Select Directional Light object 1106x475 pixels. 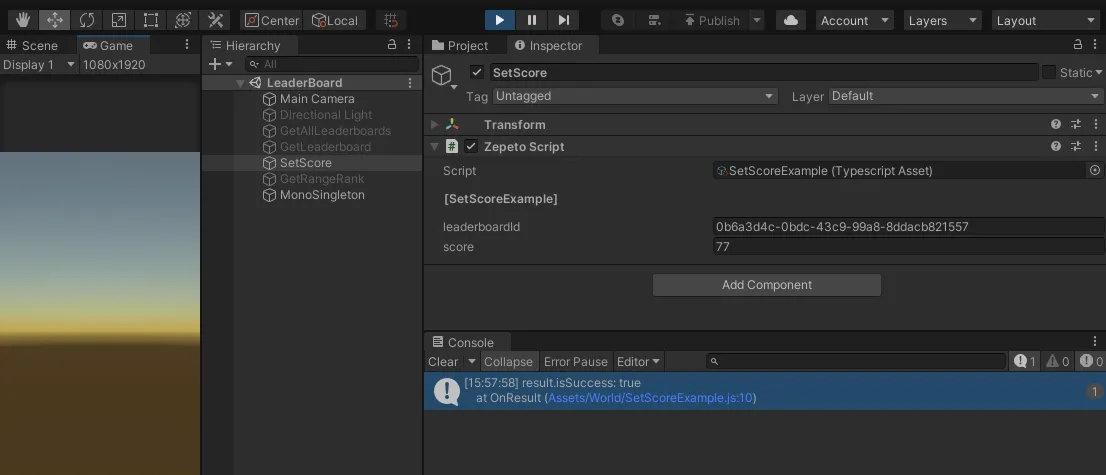pos(326,115)
